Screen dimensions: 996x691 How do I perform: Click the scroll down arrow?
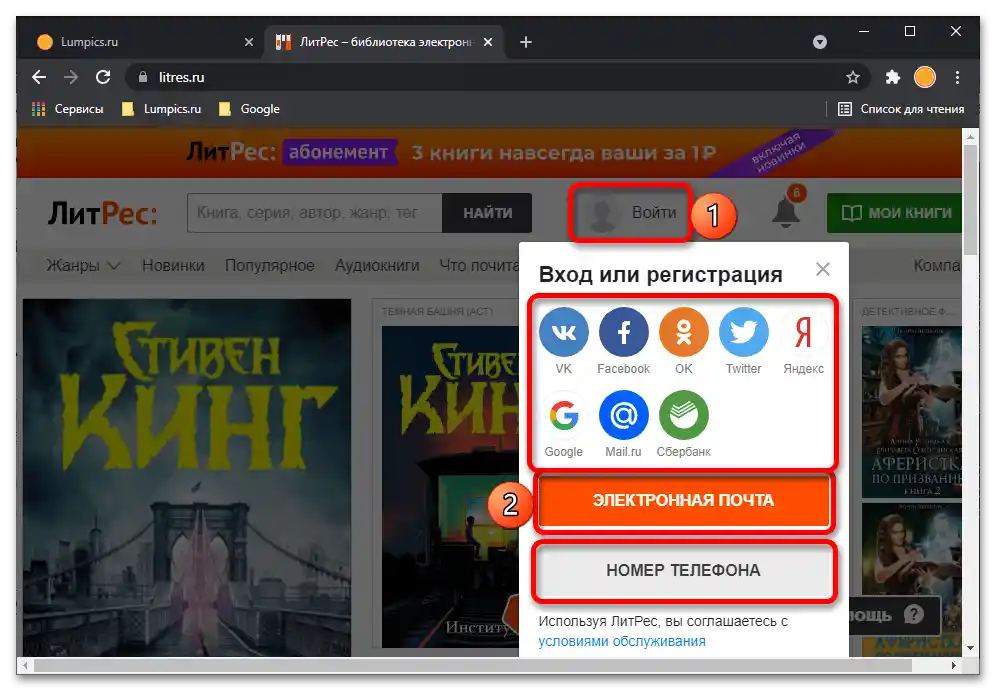(x=970, y=648)
